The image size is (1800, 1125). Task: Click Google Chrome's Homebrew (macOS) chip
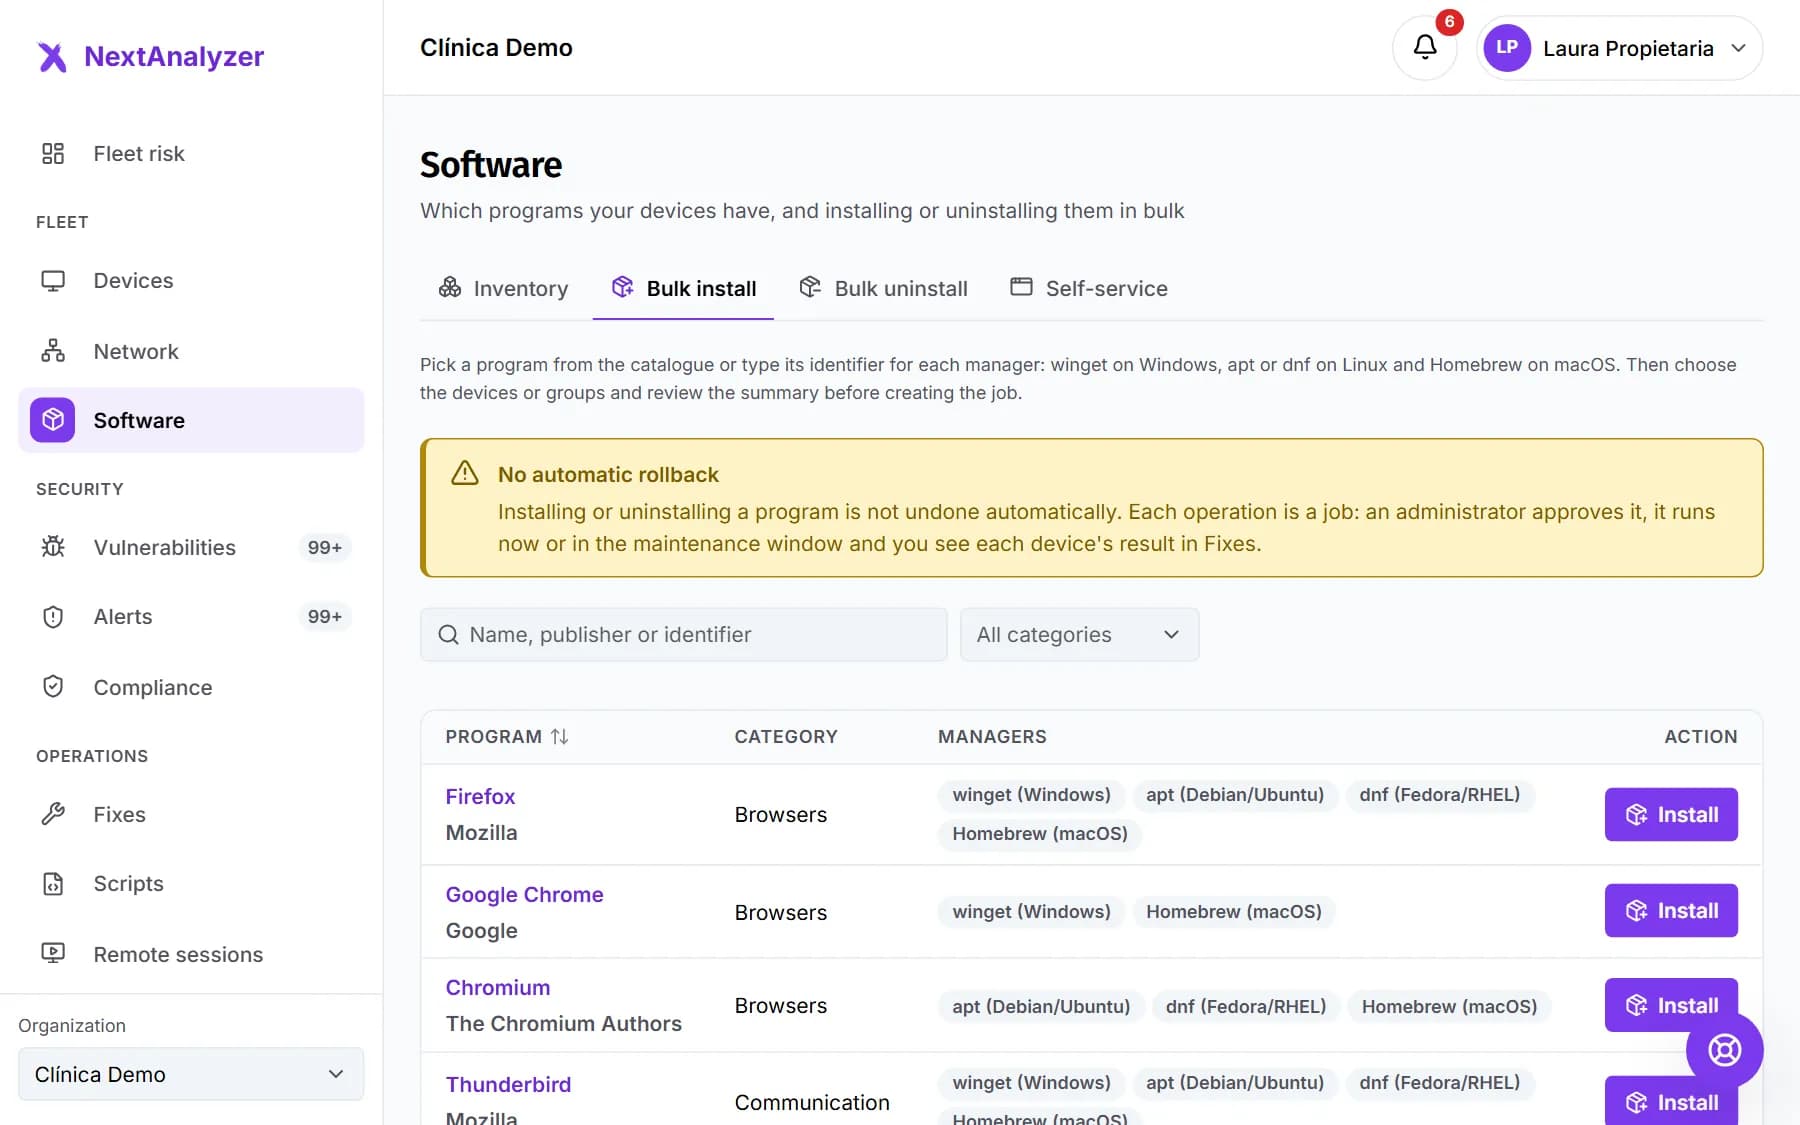1234,912
